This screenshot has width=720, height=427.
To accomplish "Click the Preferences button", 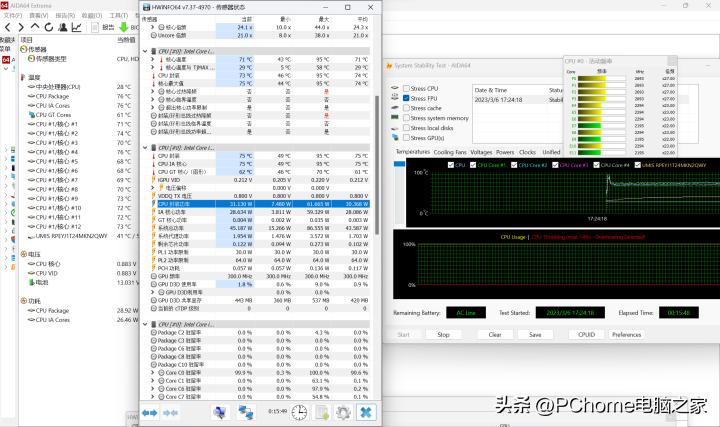I will [x=626, y=335].
